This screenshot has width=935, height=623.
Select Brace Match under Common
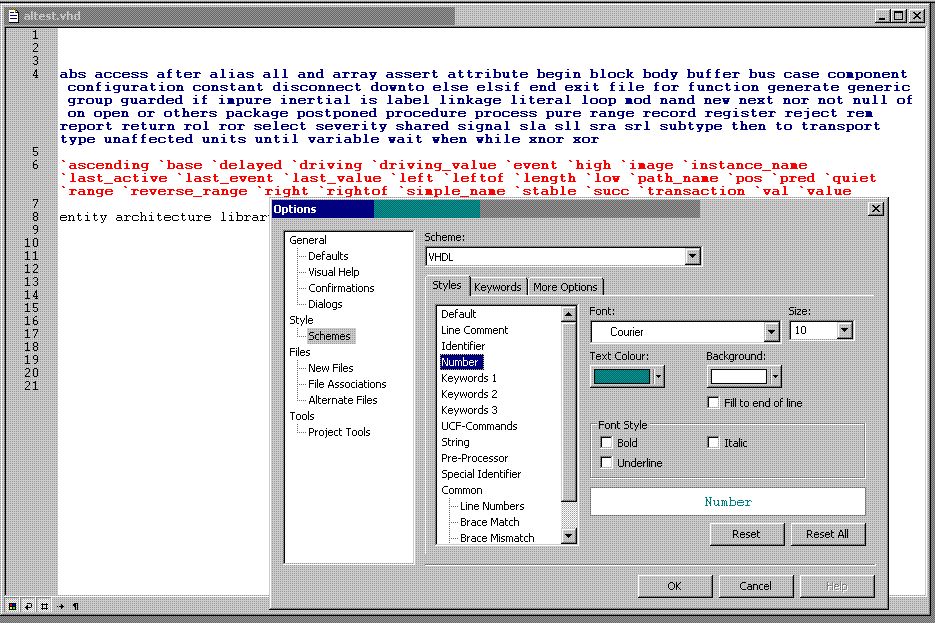(490, 522)
